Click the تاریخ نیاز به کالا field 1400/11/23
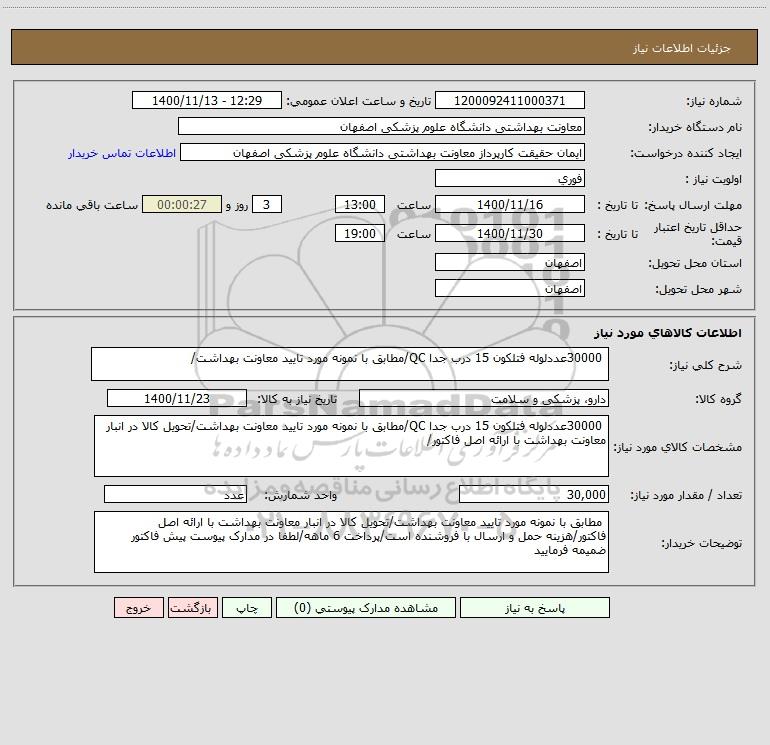The height and width of the screenshot is (745, 770). [x=177, y=398]
